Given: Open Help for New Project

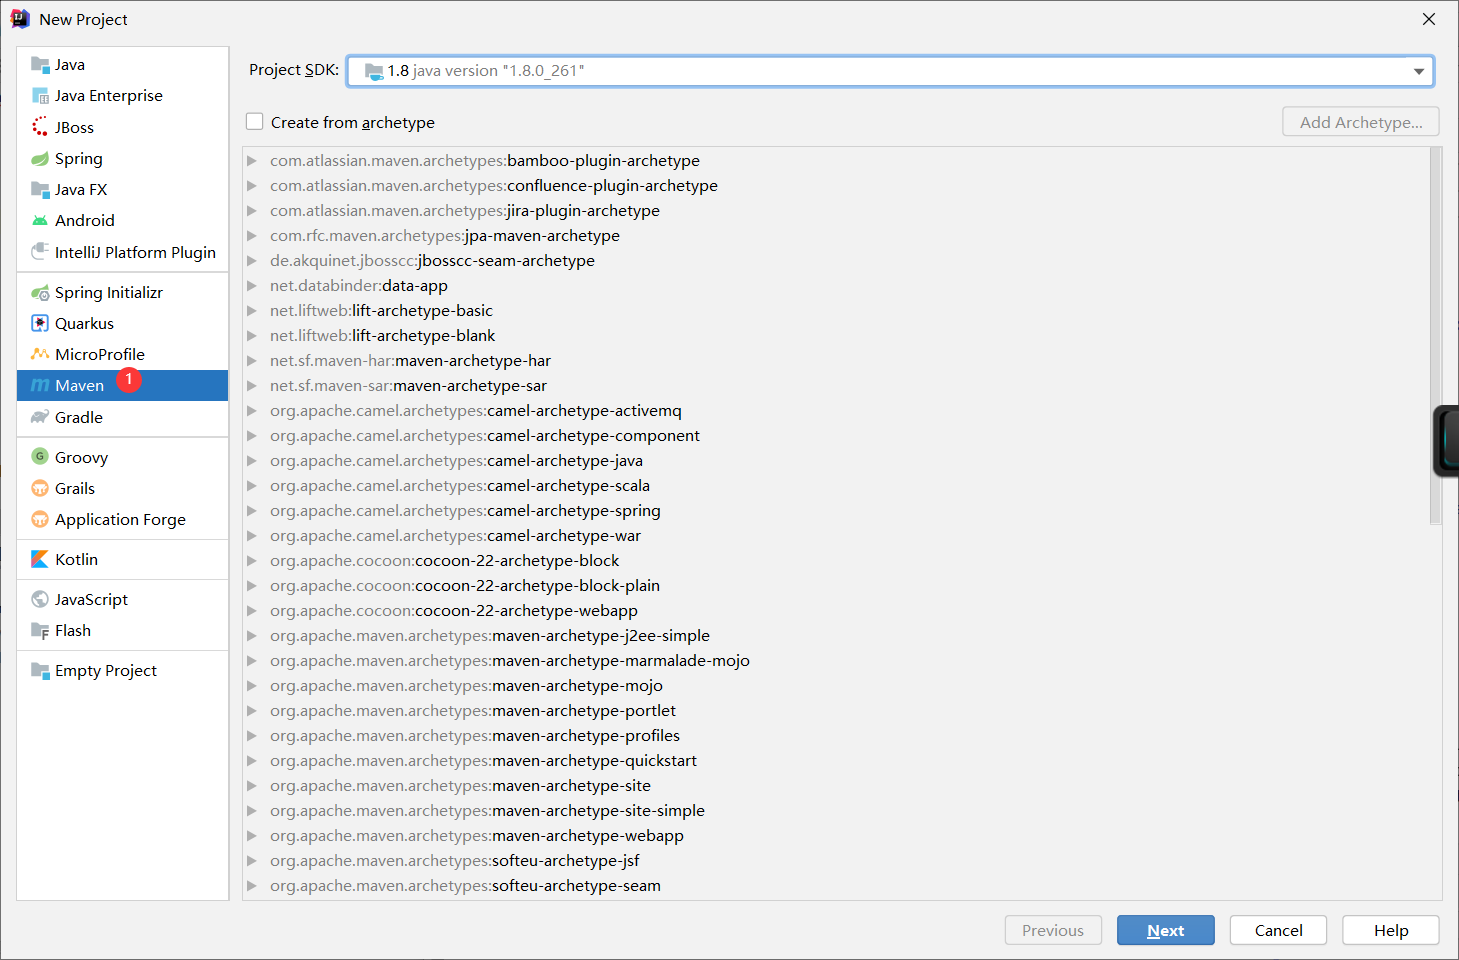Looking at the screenshot, I should click(1390, 930).
